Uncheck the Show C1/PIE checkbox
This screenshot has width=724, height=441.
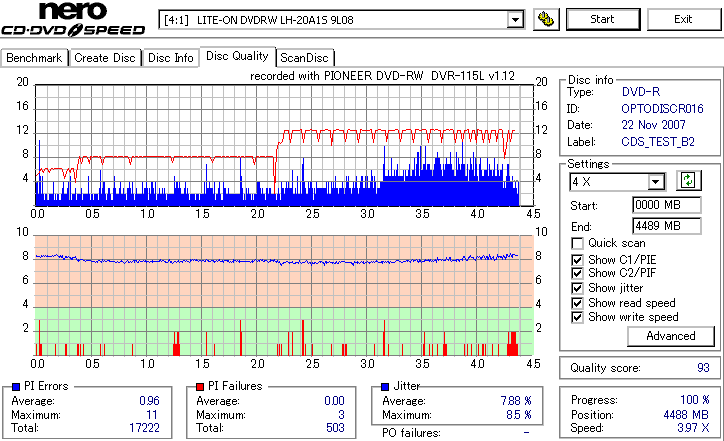[x=577, y=260]
